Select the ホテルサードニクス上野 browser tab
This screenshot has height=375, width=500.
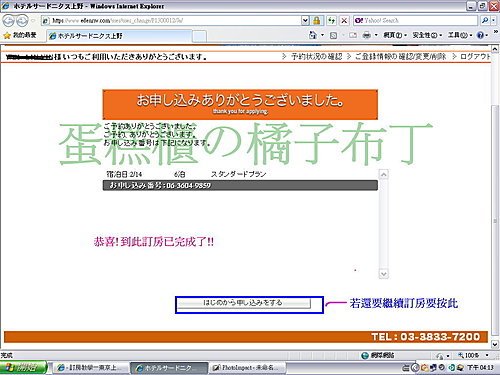[x=119, y=36]
